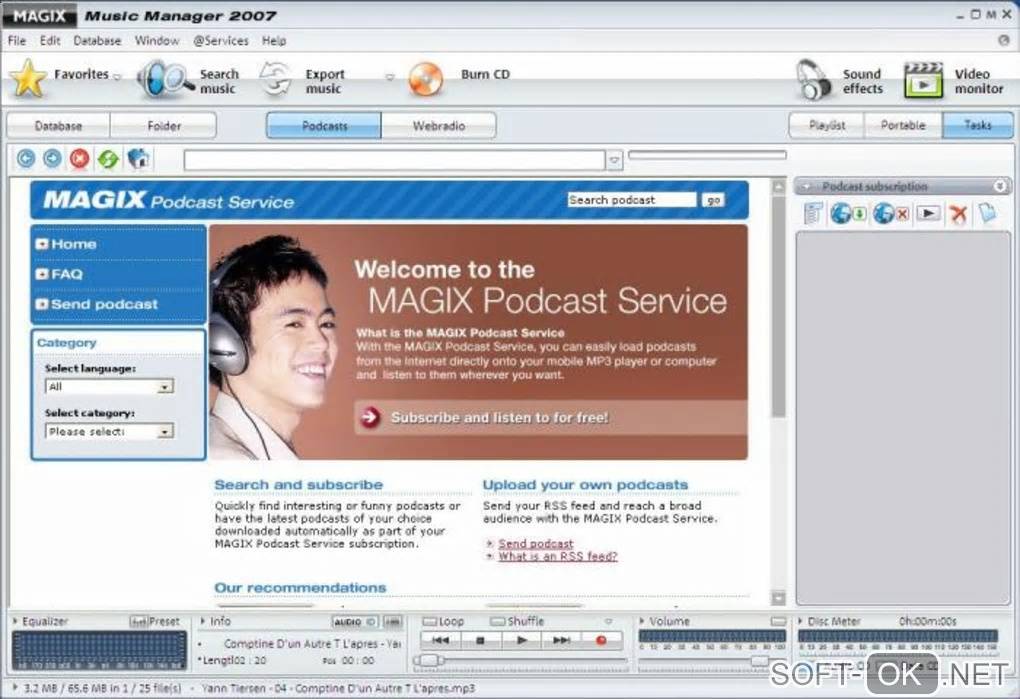Click the What is an RSS feed? link
Viewport: 1020px width, 699px height.
click(x=558, y=556)
